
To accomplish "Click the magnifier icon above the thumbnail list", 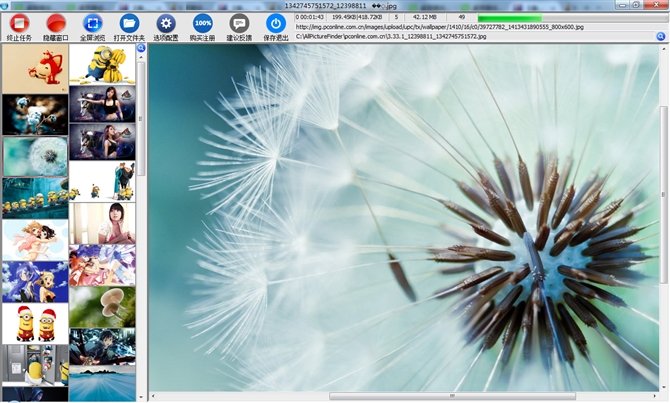I will 141,48.
